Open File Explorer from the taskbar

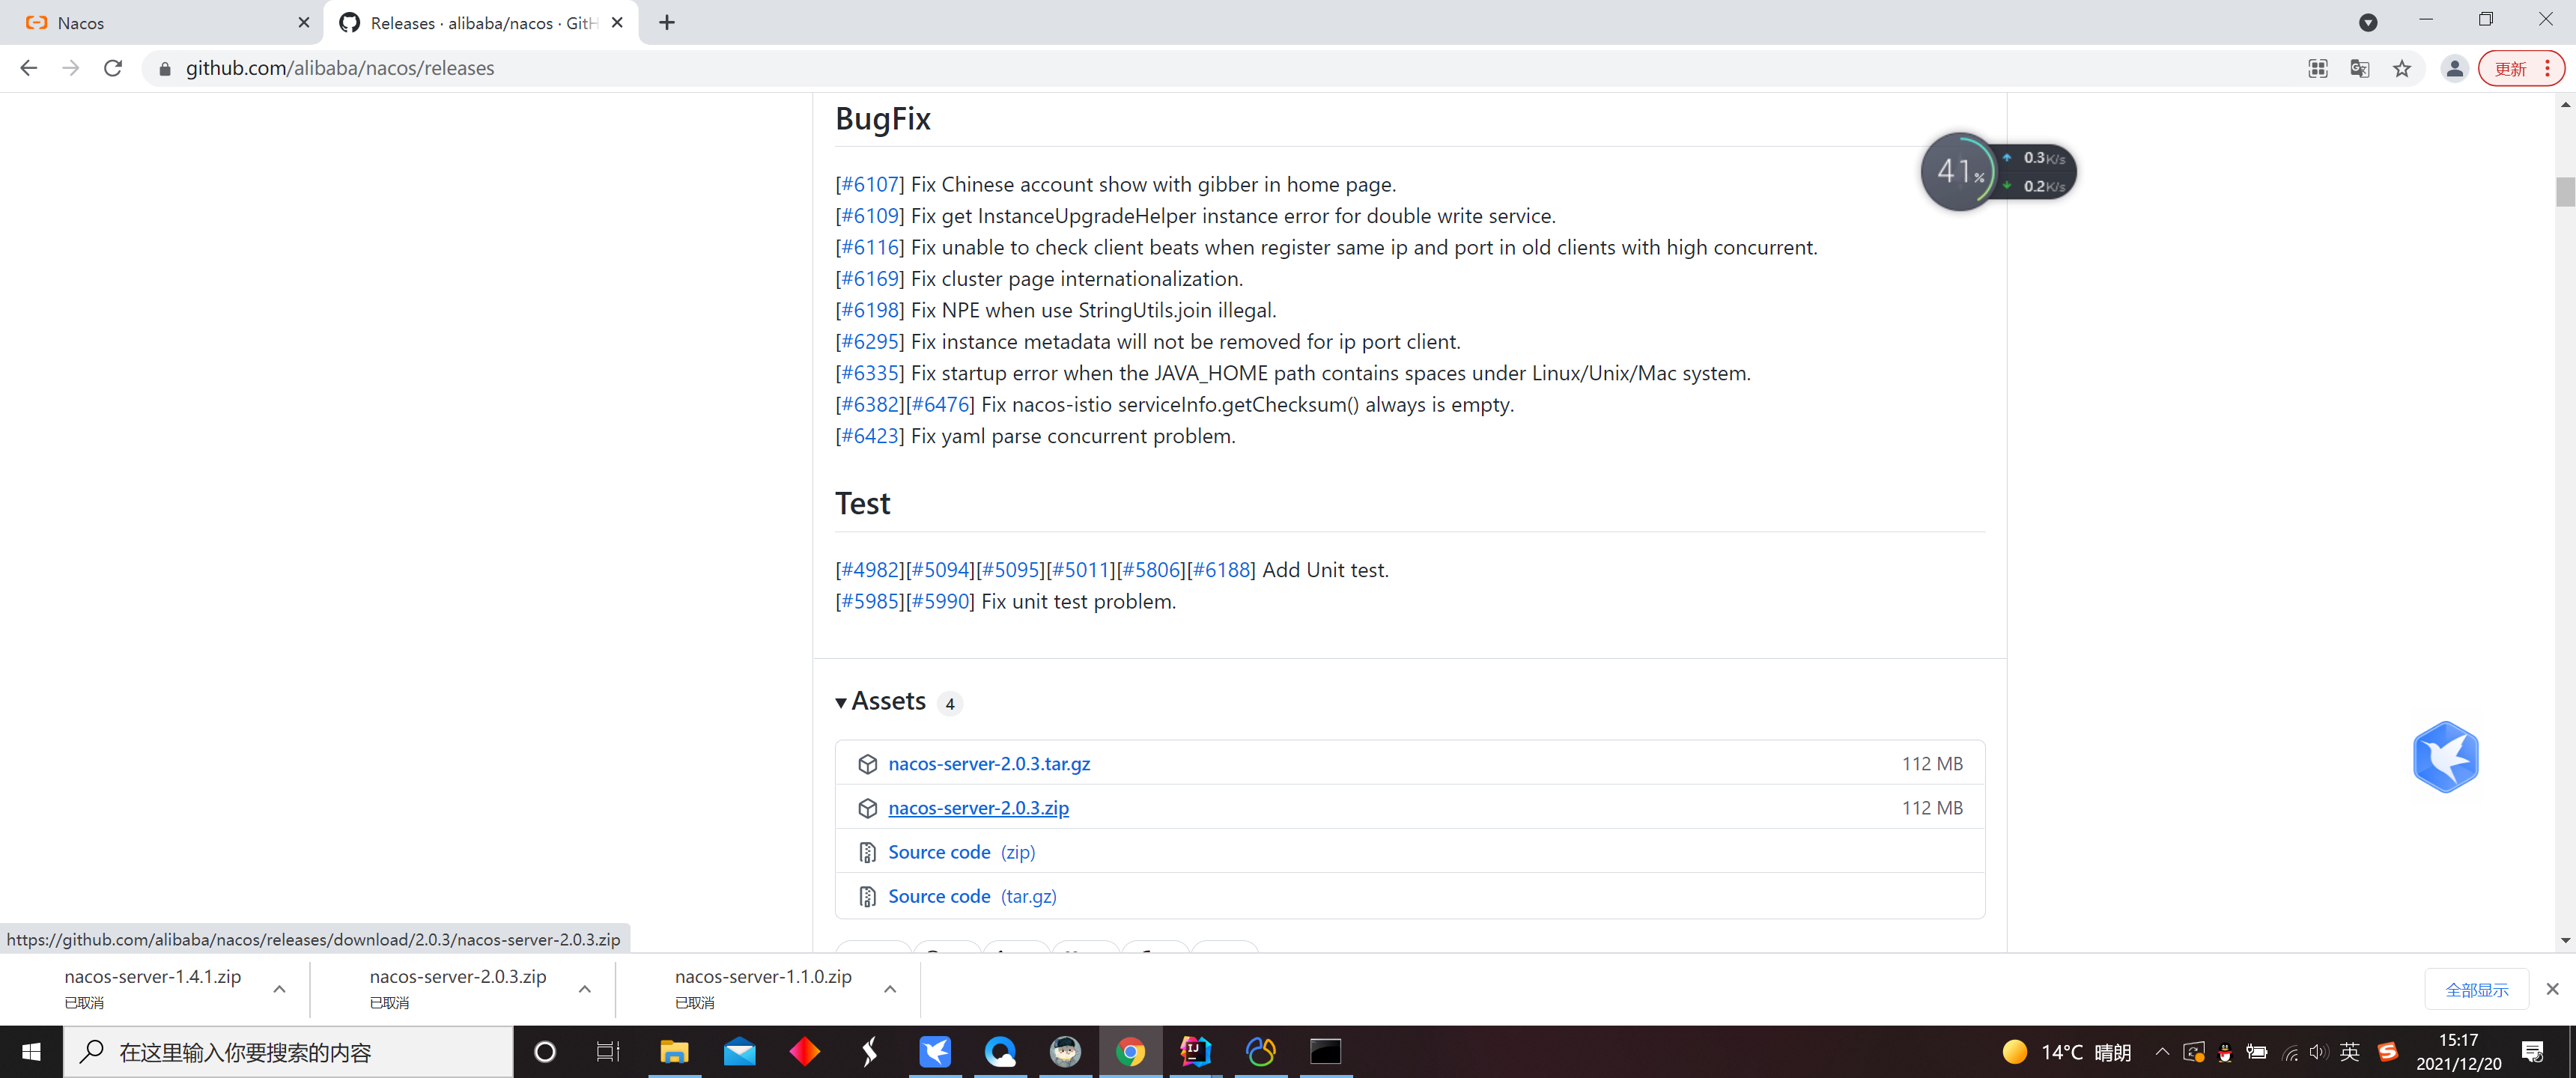click(x=674, y=1051)
